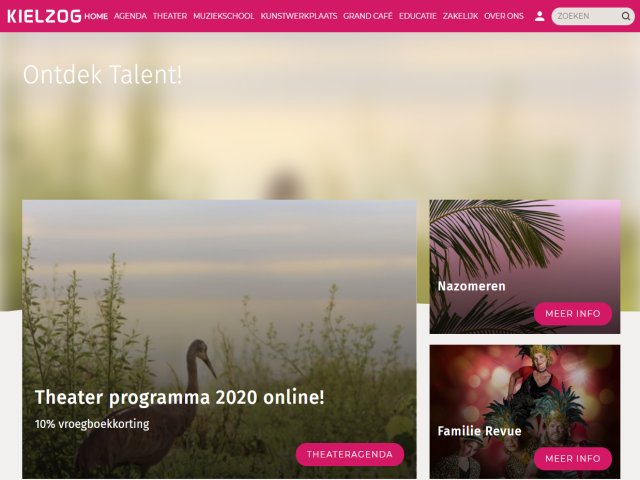Navigate to GRAND CAFÉ
The height and width of the screenshot is (480, 640).
(x=368, y=16)
